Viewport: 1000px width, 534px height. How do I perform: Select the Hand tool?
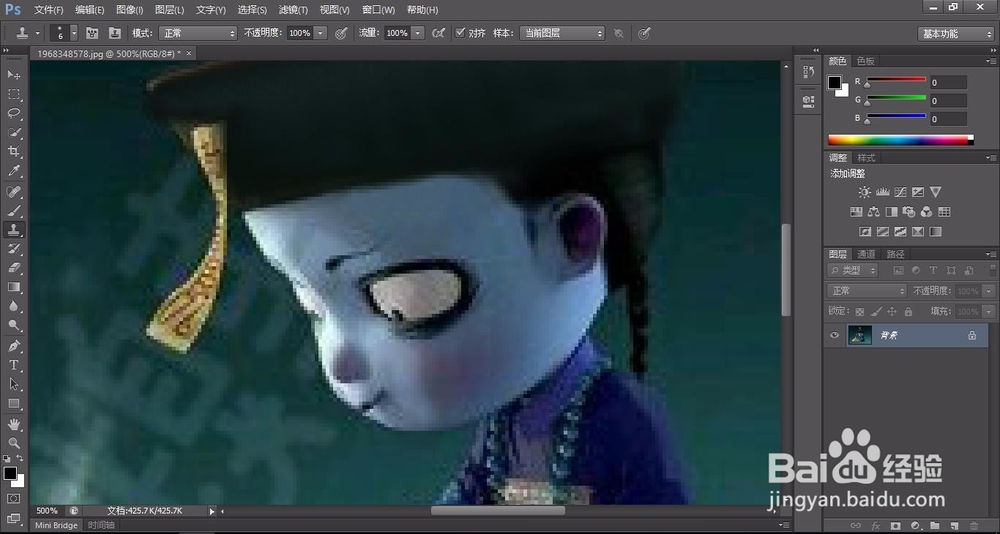(13, 424)
